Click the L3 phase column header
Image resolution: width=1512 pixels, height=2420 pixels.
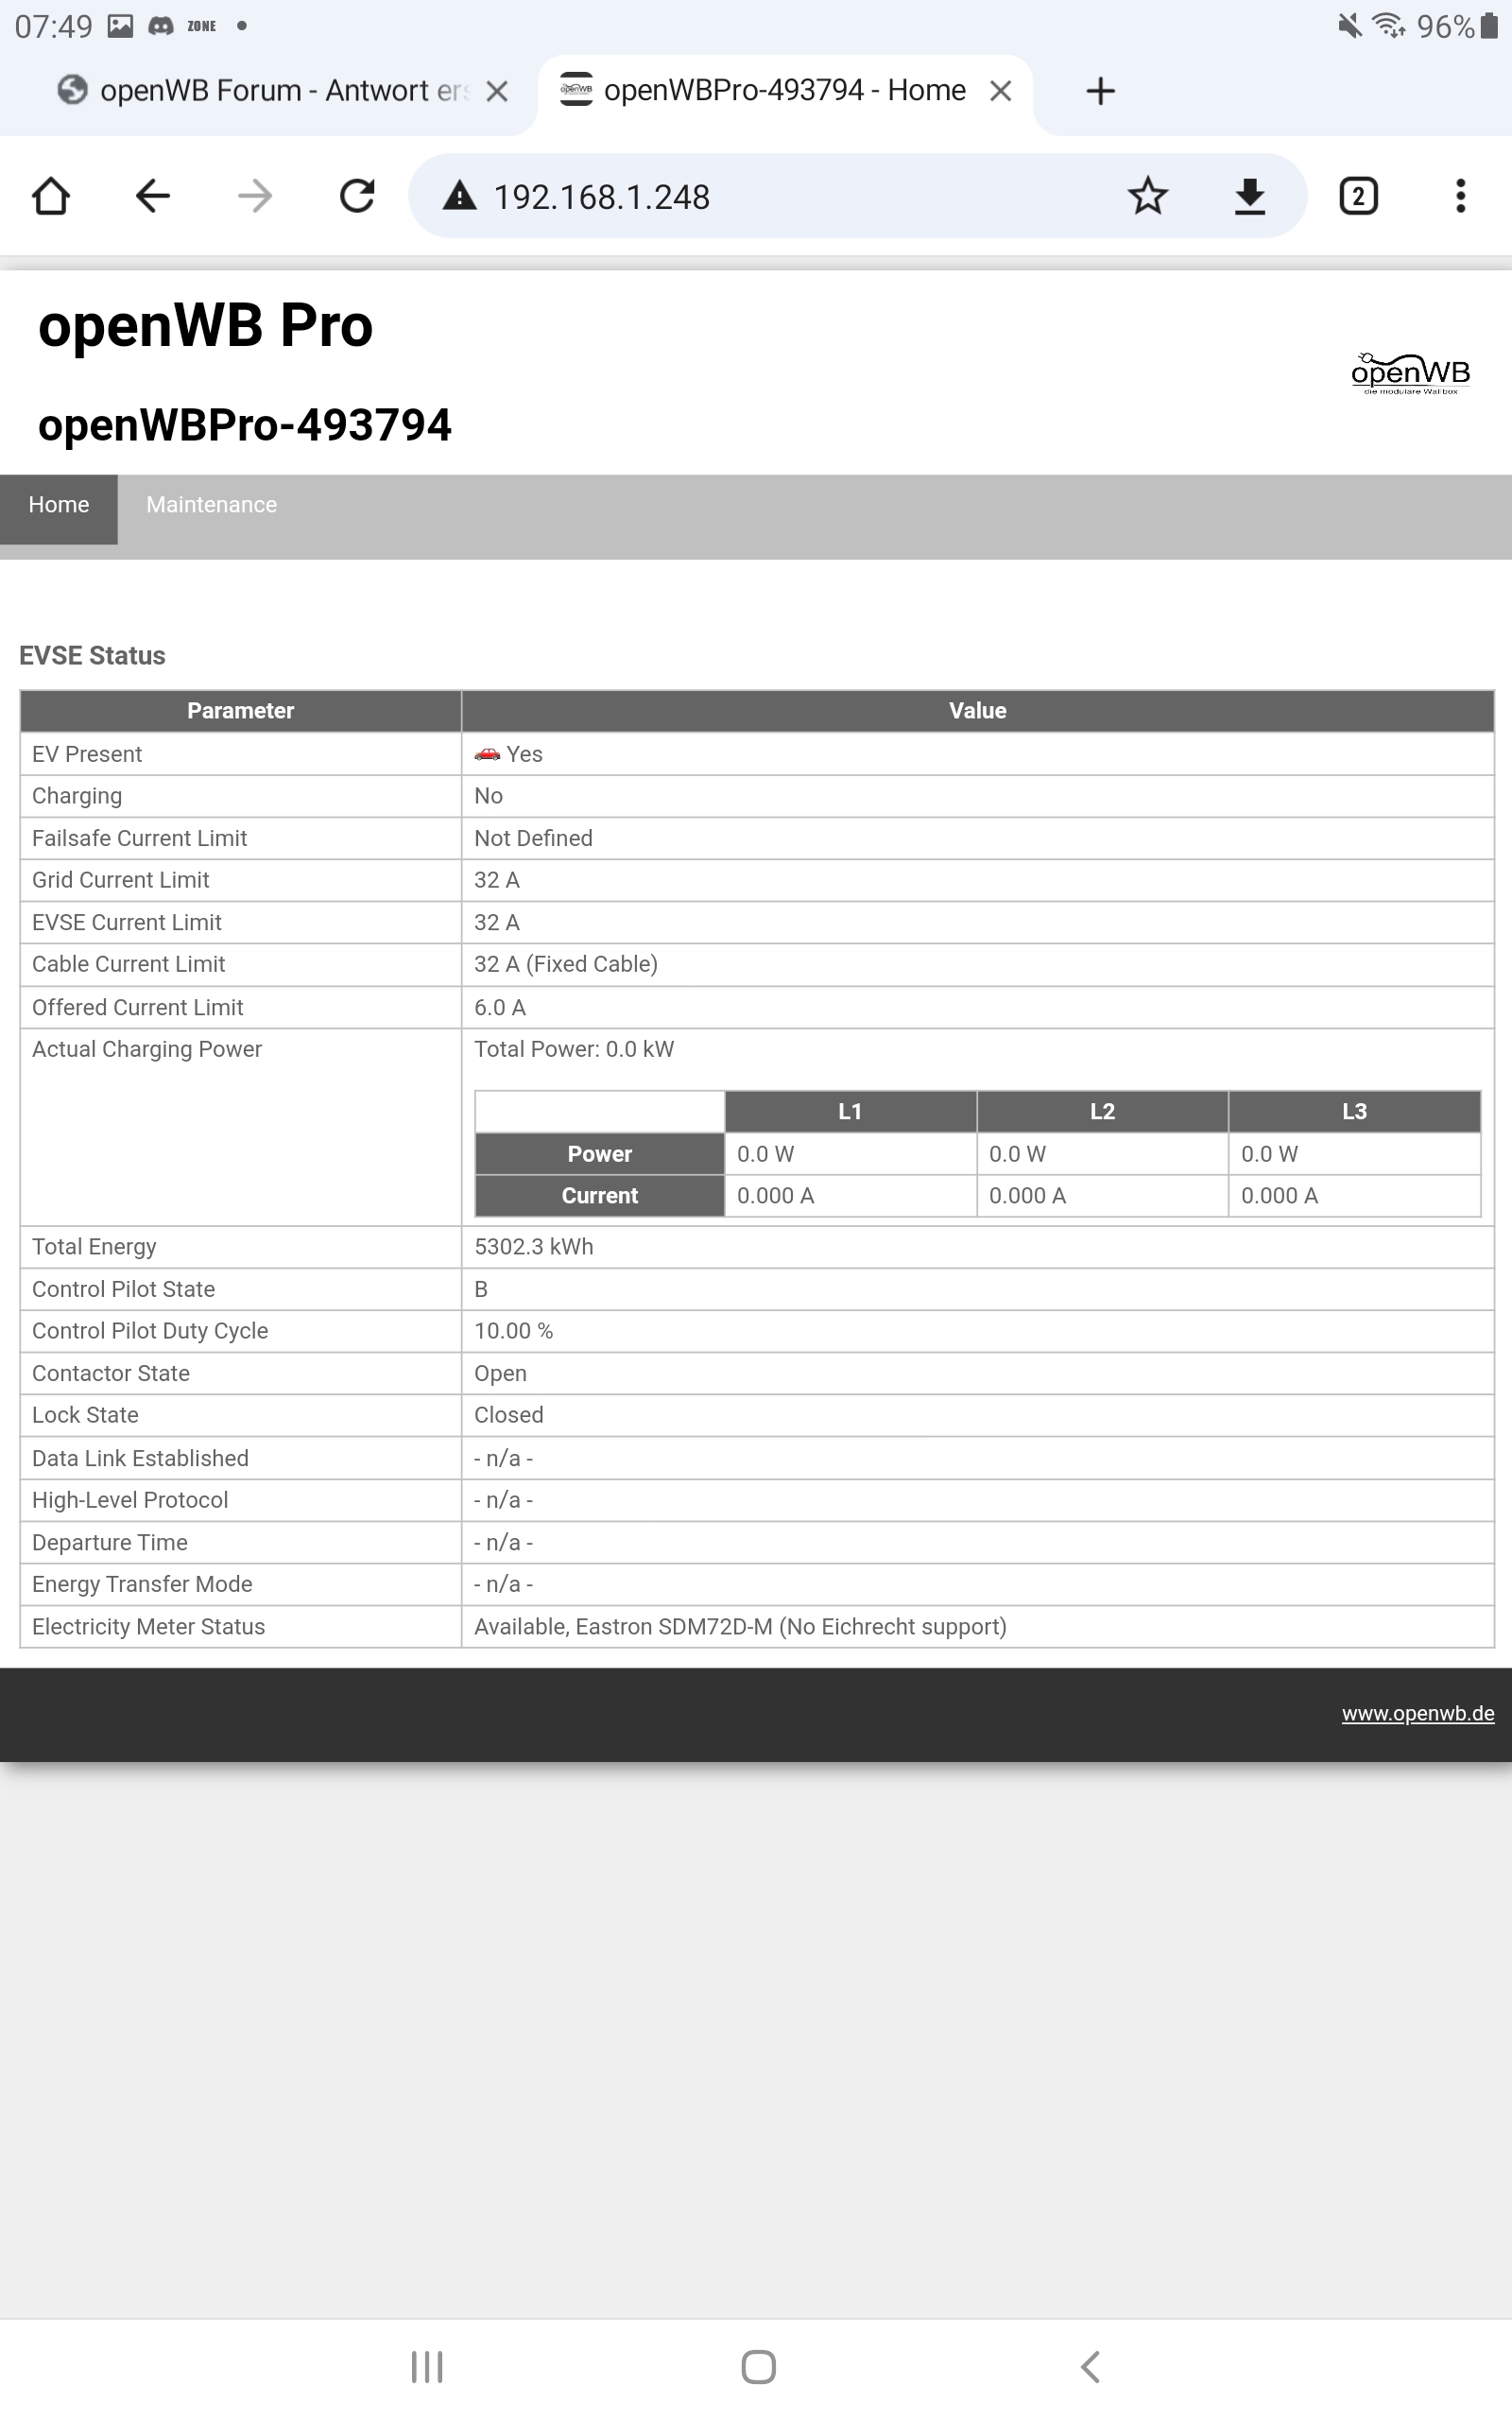pyautogui.click(x=1354, y=1112)
